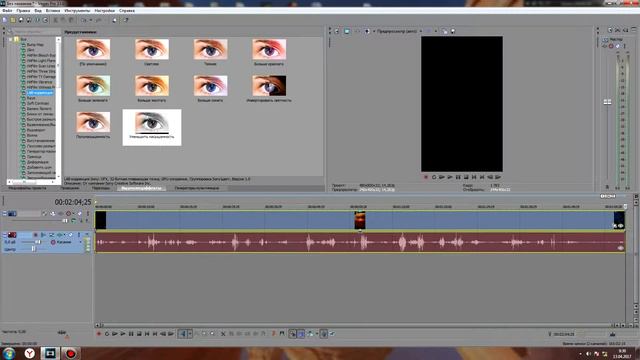This screenshot has height=360, width=640.
Task: Arm the audio track for recording
Action: tap(36, 235)
